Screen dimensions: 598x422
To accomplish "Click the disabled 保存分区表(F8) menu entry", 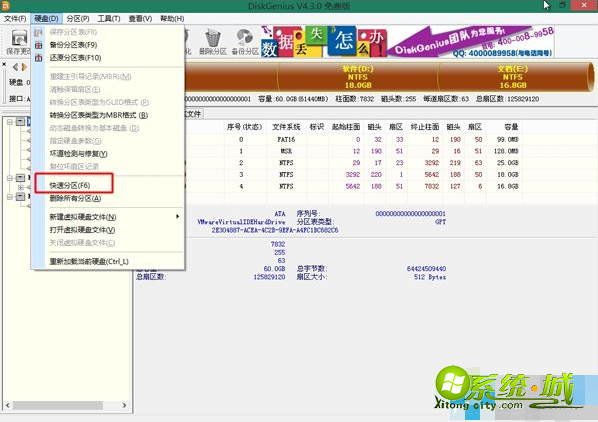I will coord(108,32).
